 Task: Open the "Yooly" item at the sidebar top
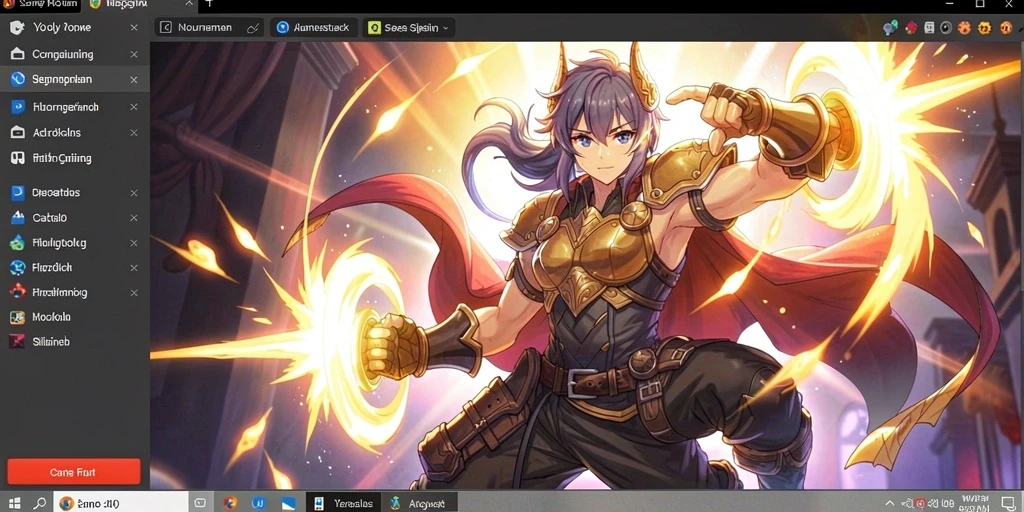(x=74, y=27)
